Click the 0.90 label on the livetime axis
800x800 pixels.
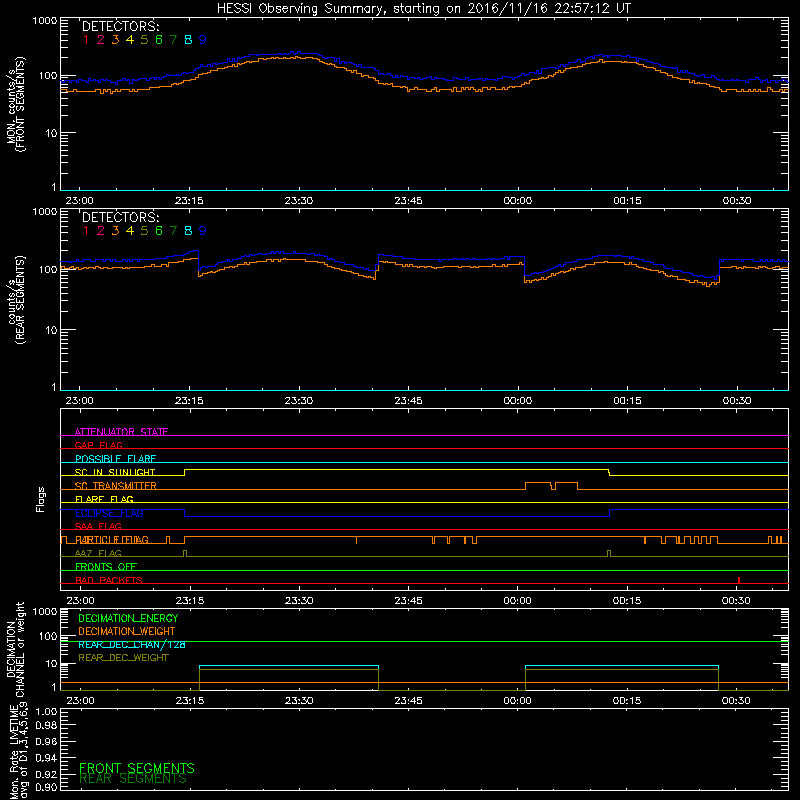[x=46, y=787]
